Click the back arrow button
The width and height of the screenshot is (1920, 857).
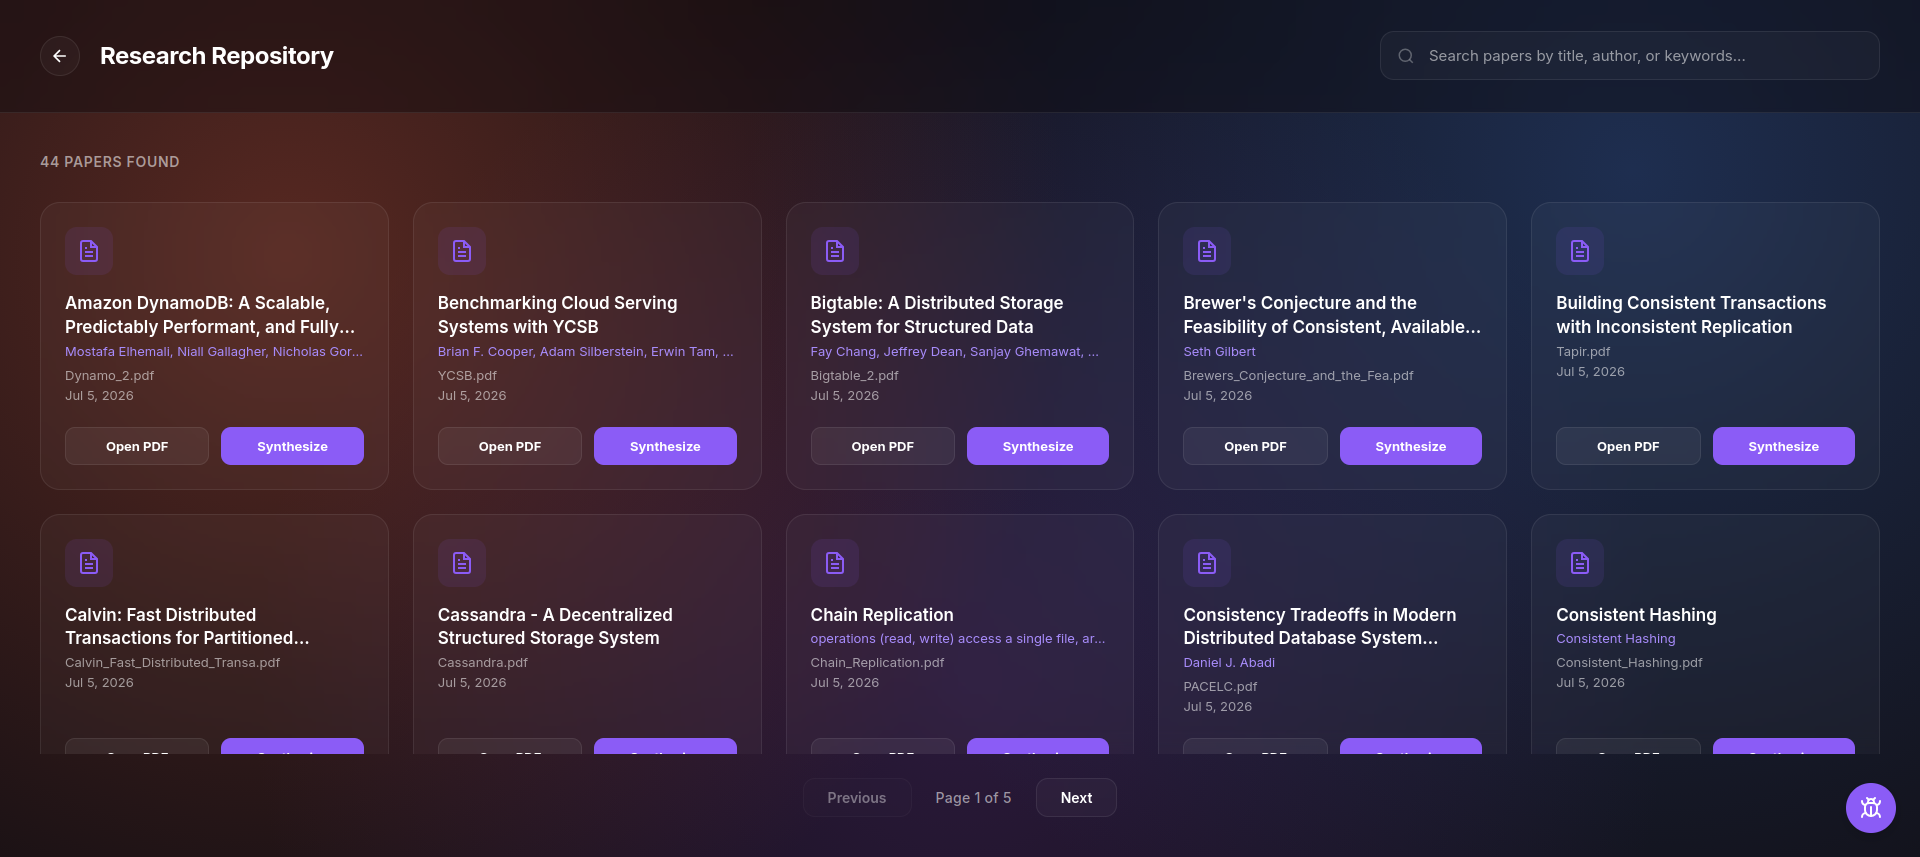pyautogui.click(x=60, y=56)
